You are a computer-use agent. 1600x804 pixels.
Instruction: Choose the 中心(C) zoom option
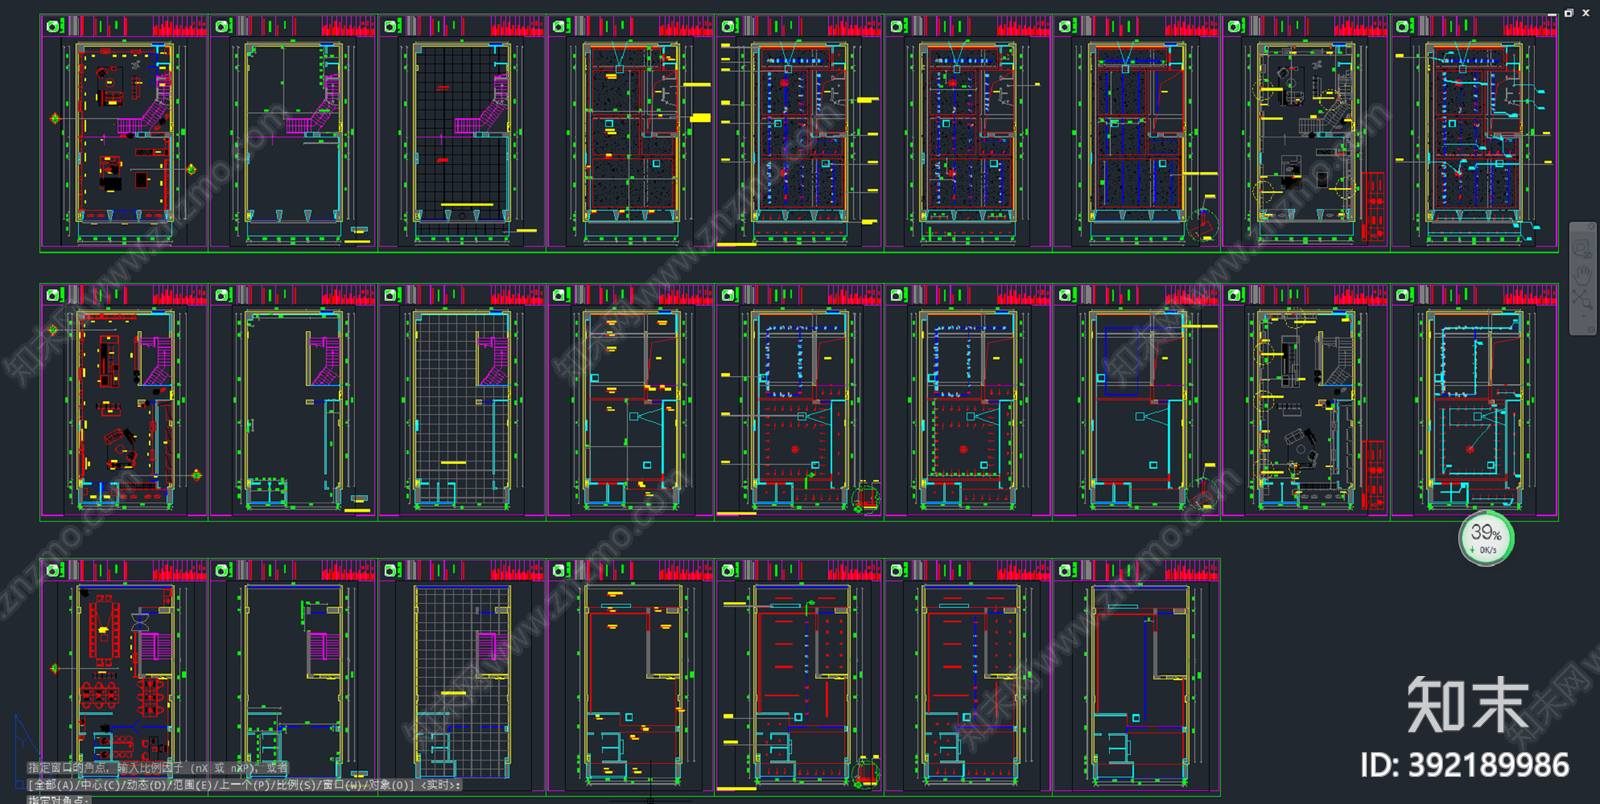coord(100,785)
